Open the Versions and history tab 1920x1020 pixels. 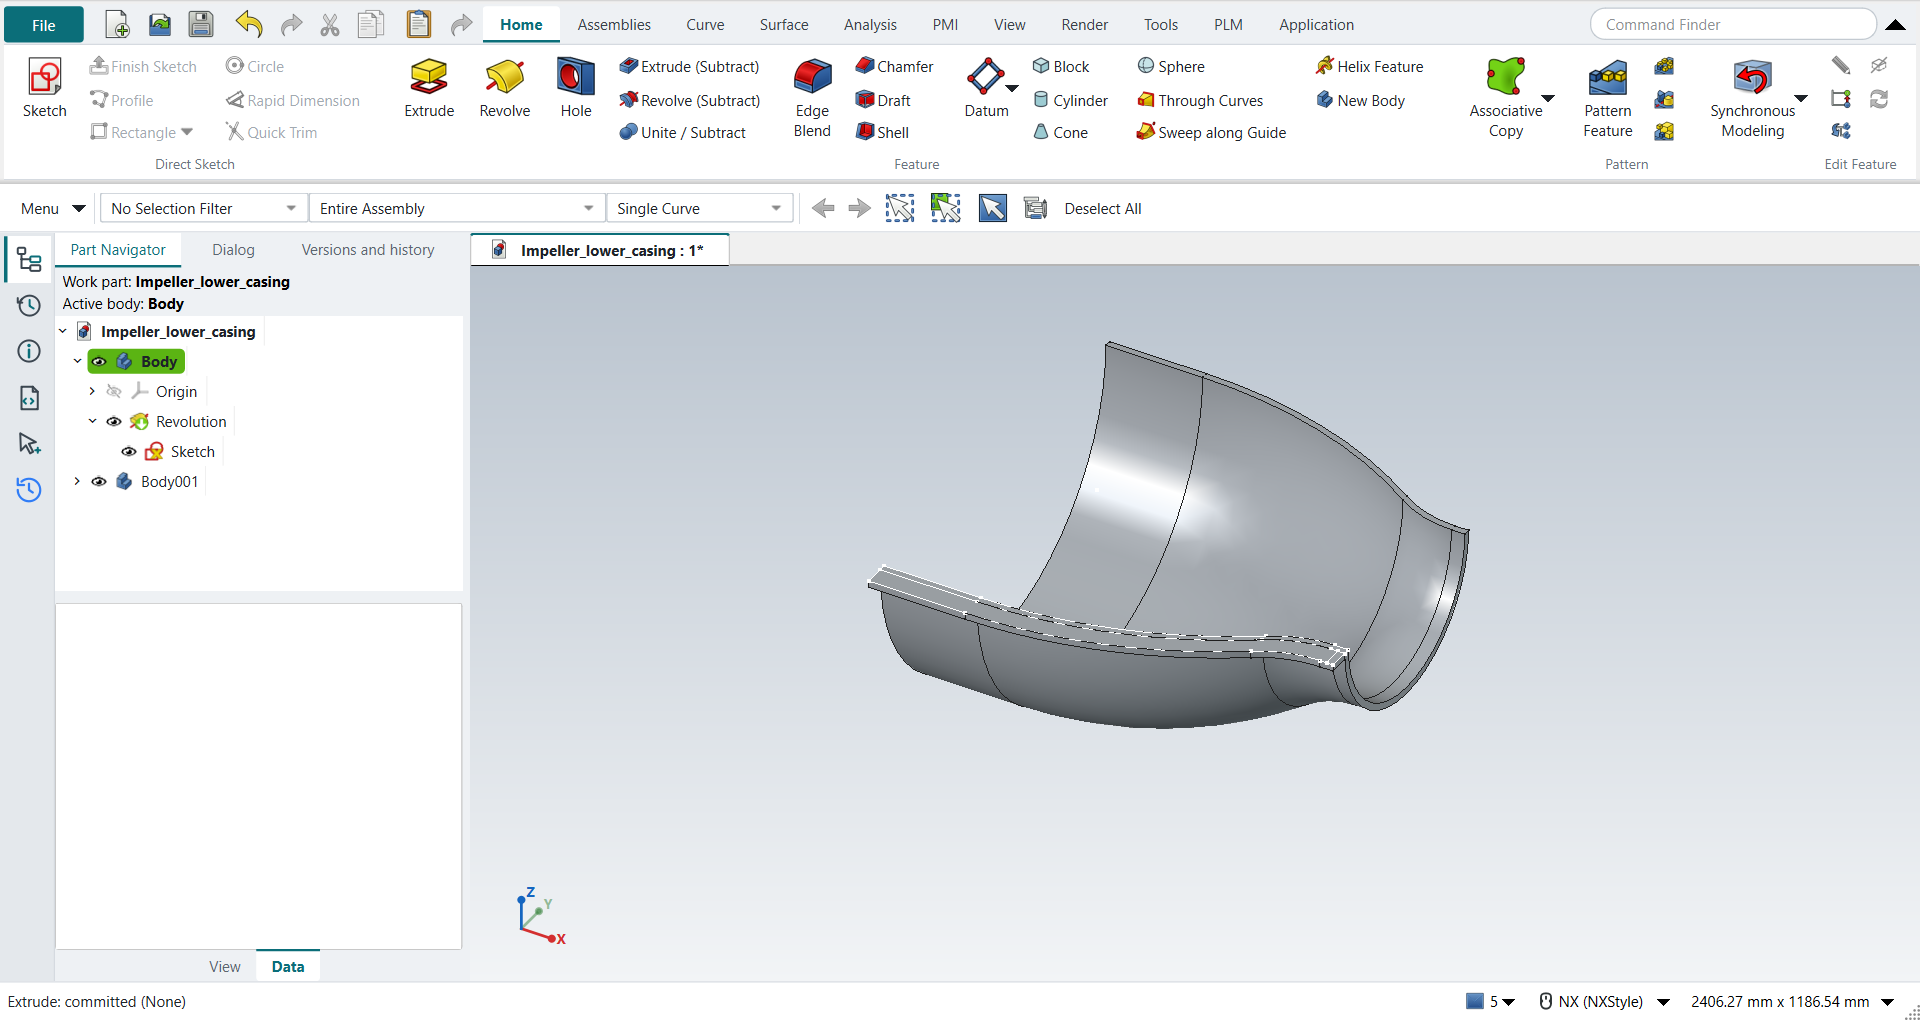[368, 250]
